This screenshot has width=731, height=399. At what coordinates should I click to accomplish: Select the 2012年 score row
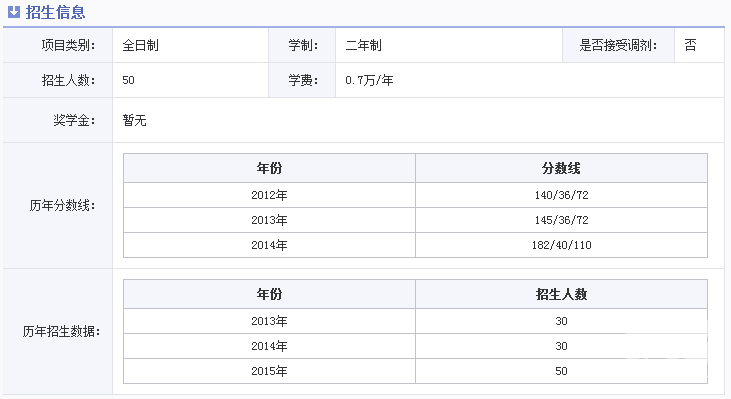[x=415, y=195]
